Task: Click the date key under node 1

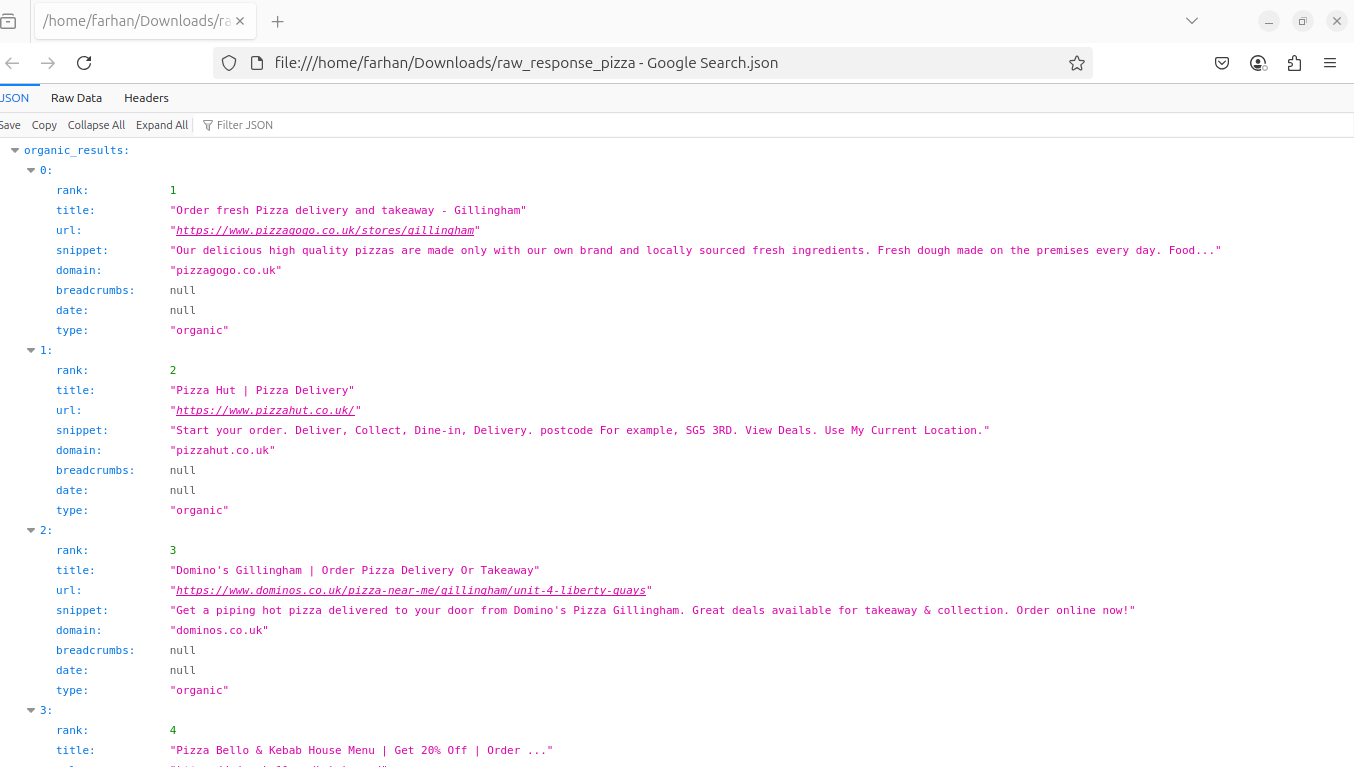Action: click(72, 490)
